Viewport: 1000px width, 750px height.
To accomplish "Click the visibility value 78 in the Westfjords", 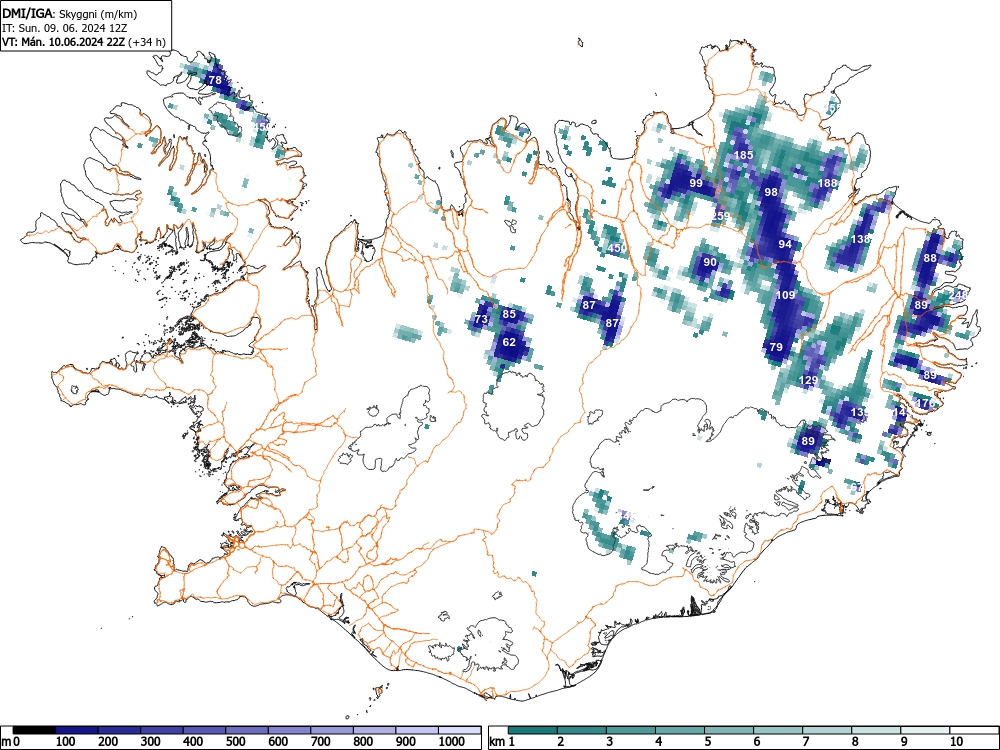I will pyautogui.click(x=215, y=80).
